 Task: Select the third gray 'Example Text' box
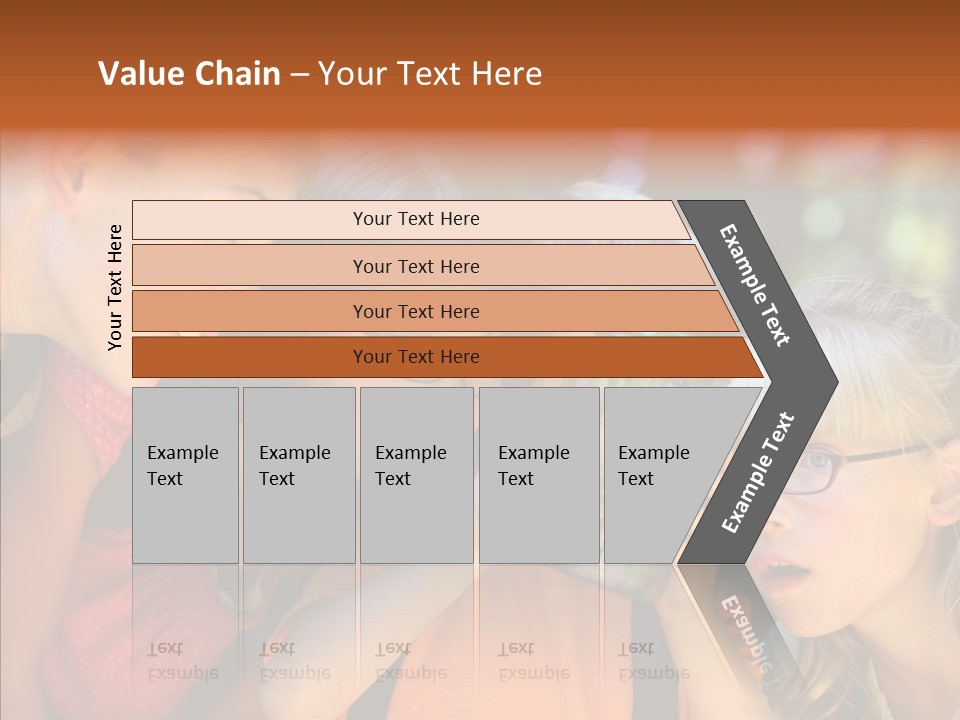pos(416,475)
